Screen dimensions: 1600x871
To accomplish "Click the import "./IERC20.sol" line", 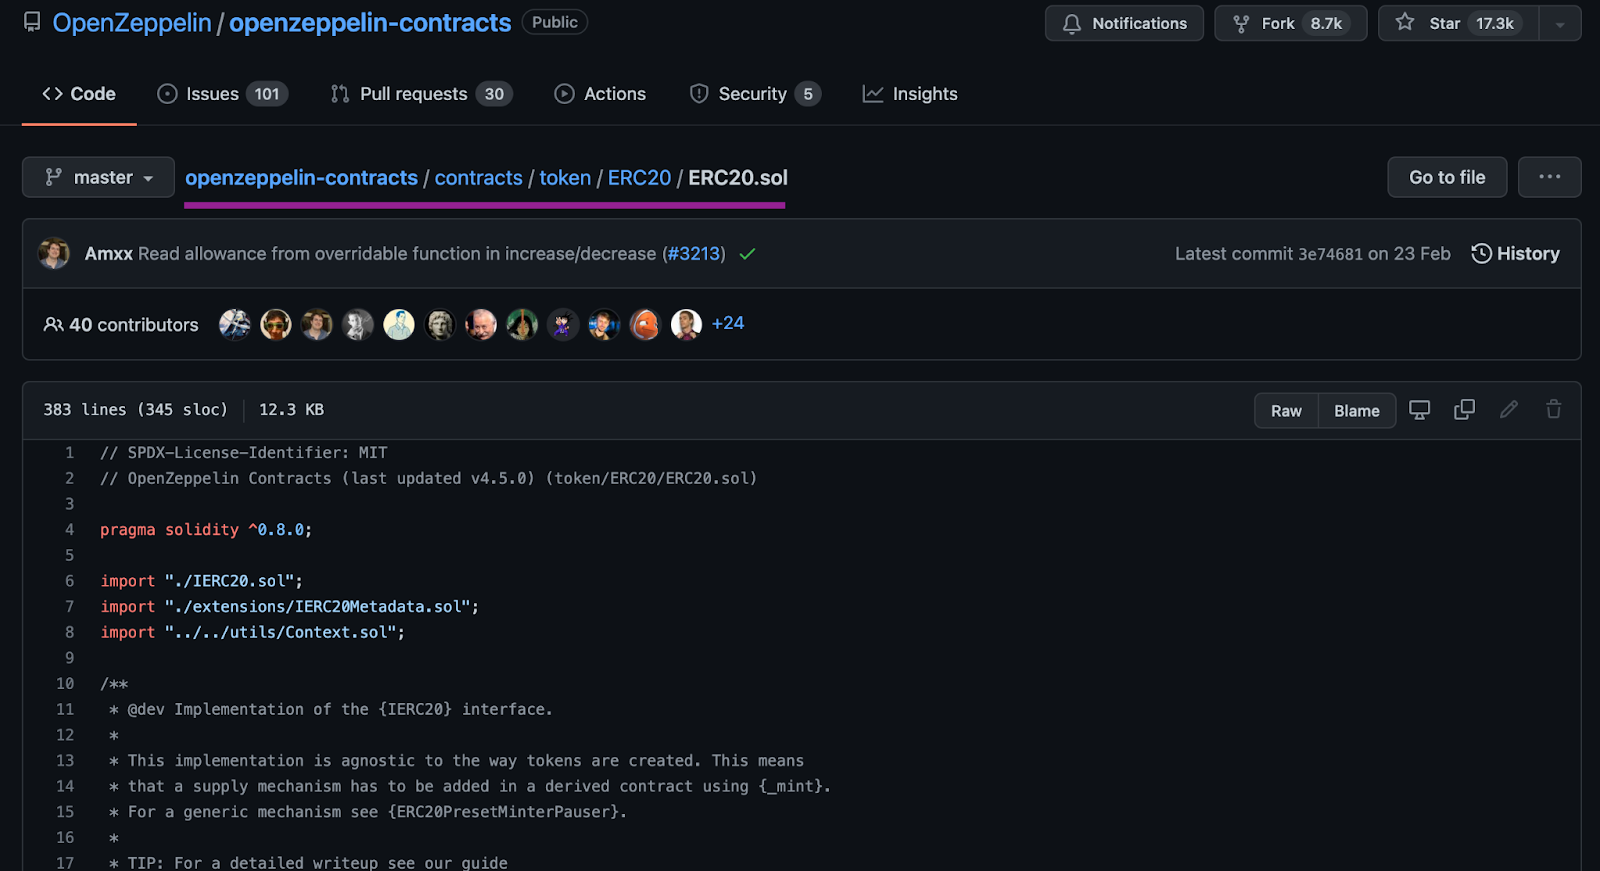I will (201, 581).
